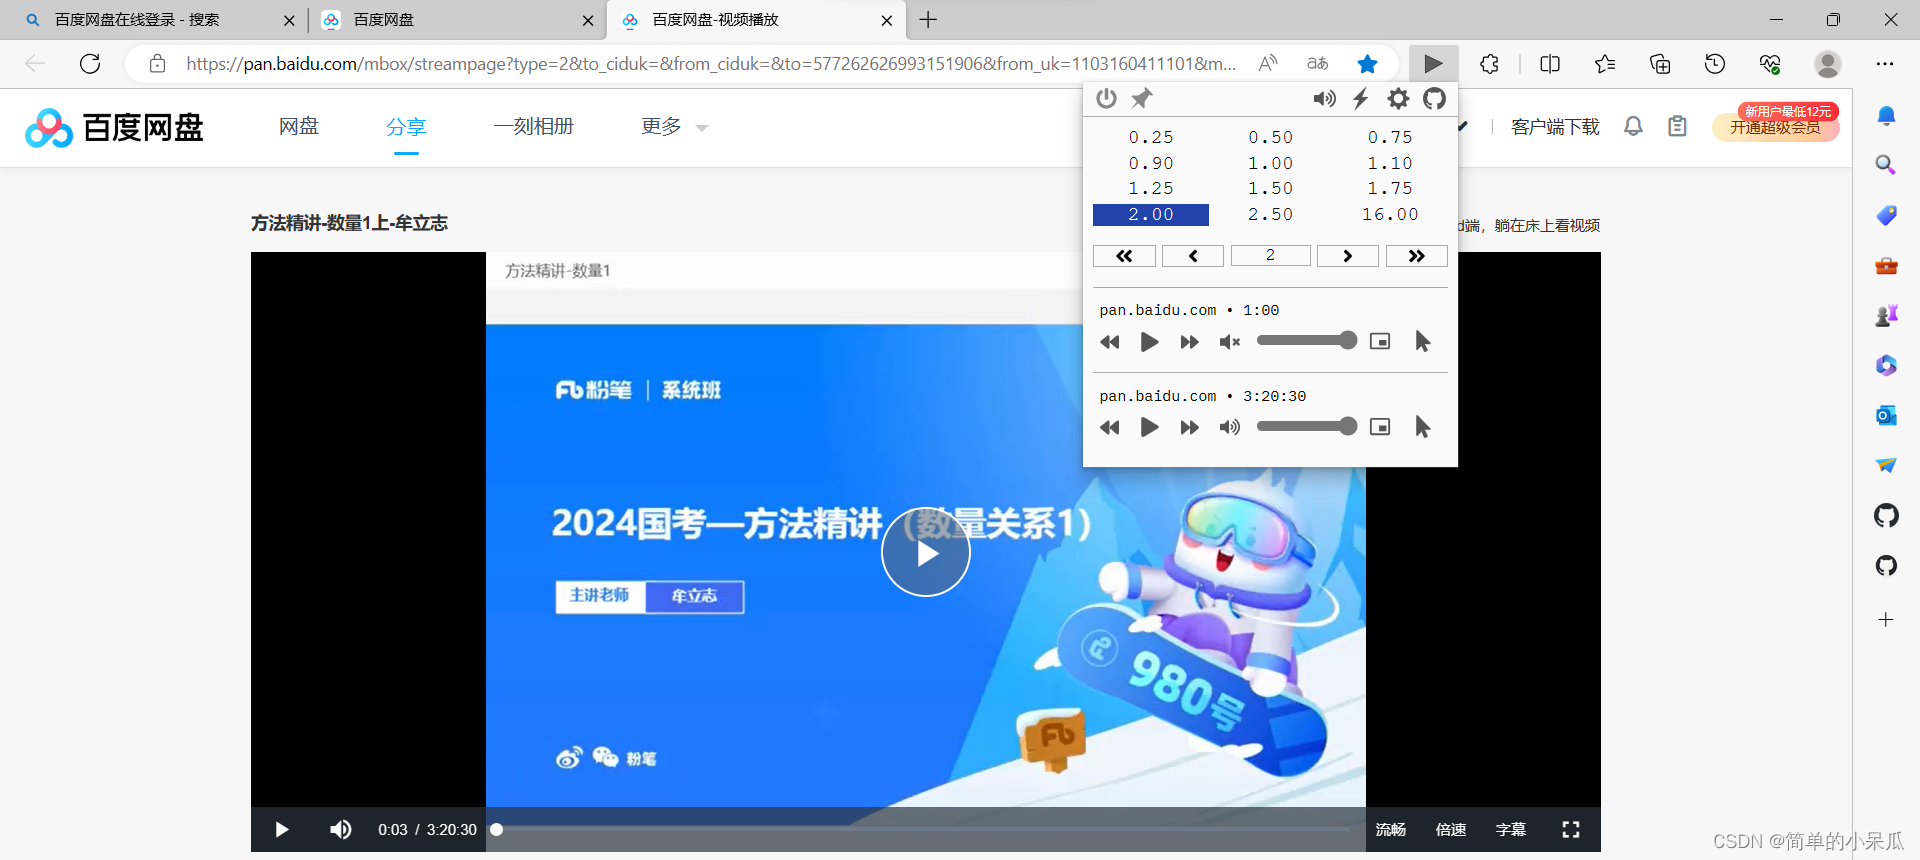The width and height of the screenshot is (1920, 860).
Task: Set playback speed to 1.00
Action: [x=1270, y=163]
